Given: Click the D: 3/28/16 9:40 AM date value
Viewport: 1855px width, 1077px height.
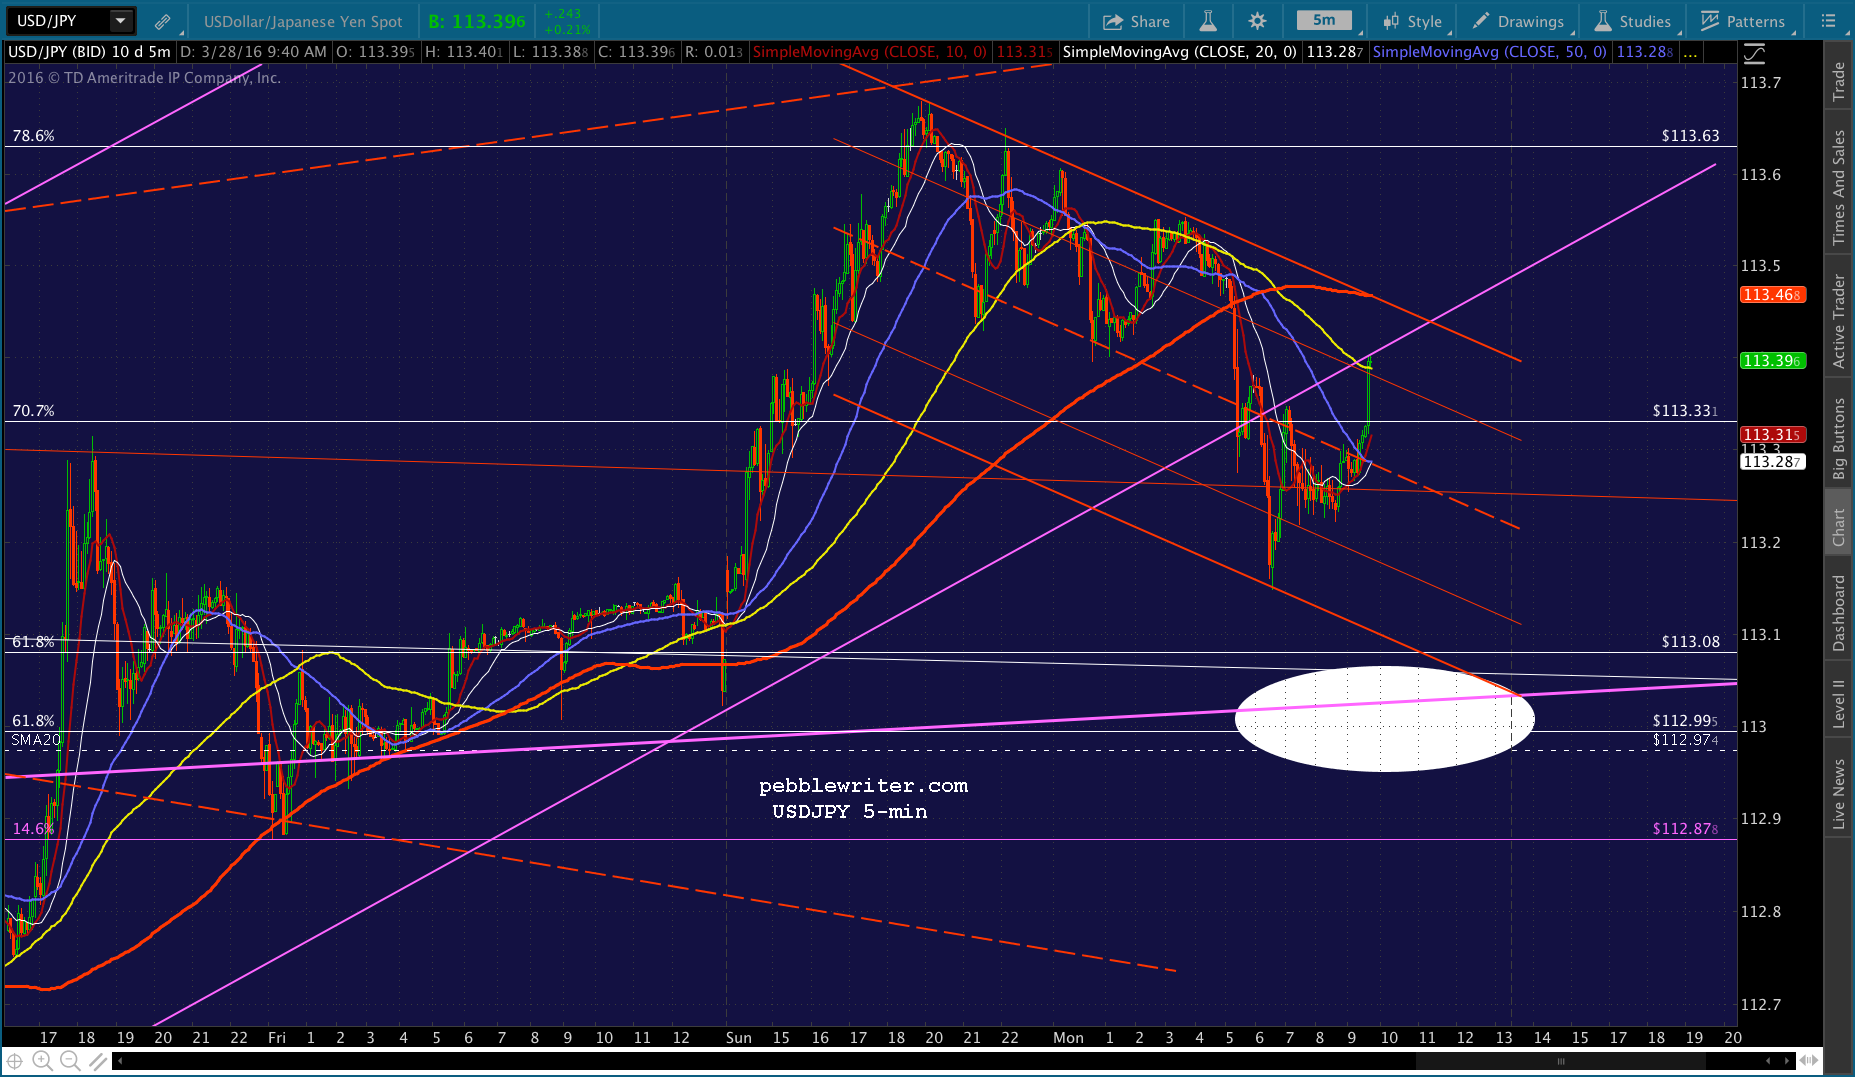Looking at the screenshot, I should (254, 52).
